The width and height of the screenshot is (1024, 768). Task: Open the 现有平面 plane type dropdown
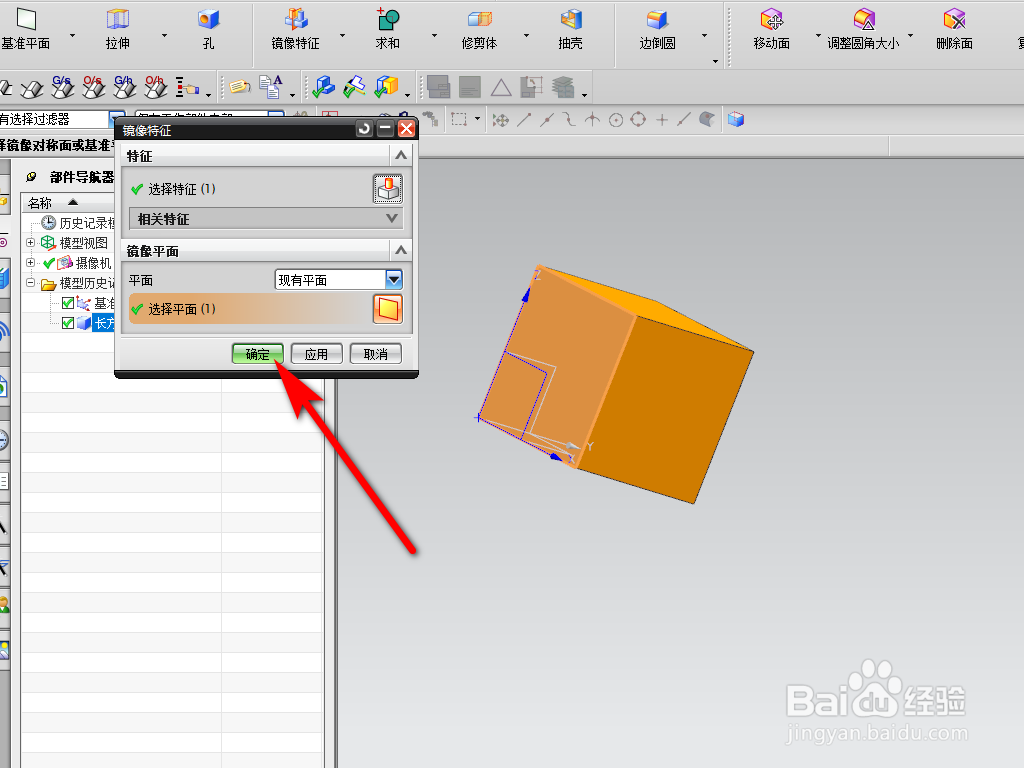(x=394, y=280)
